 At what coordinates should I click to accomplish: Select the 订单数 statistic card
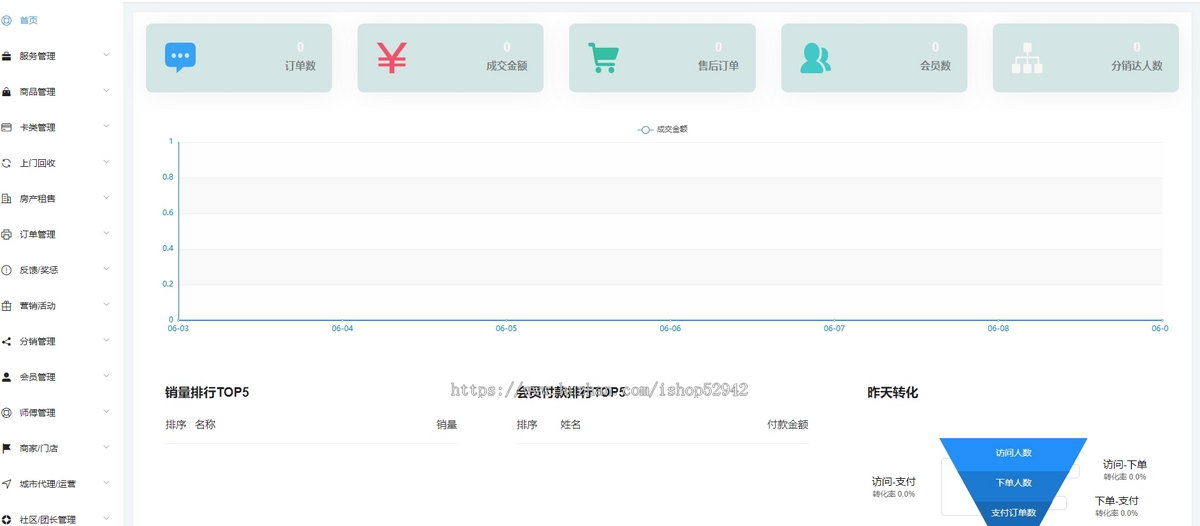[239, 58]
